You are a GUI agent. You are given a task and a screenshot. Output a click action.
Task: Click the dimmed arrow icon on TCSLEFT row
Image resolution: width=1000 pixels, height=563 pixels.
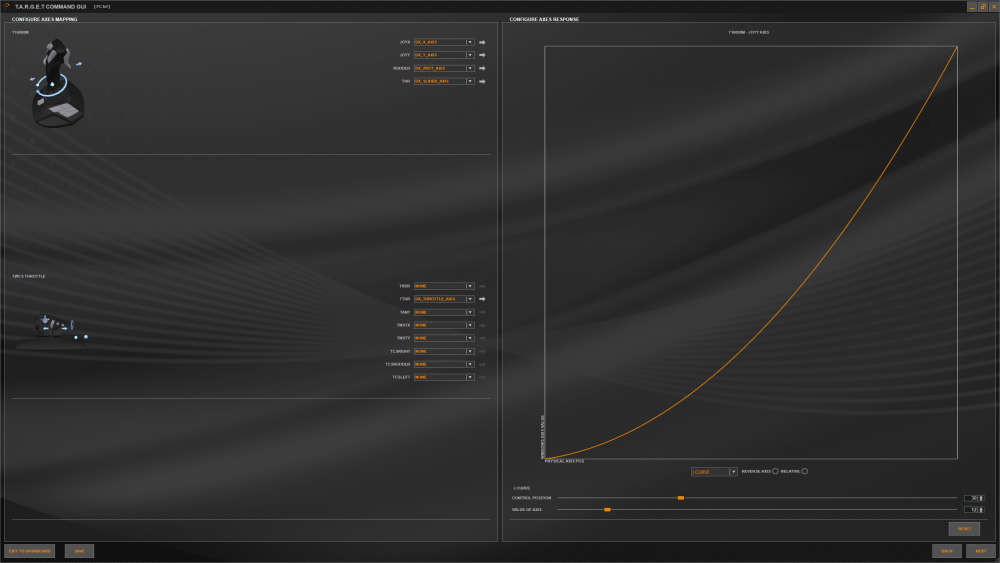tap(482, 377)
